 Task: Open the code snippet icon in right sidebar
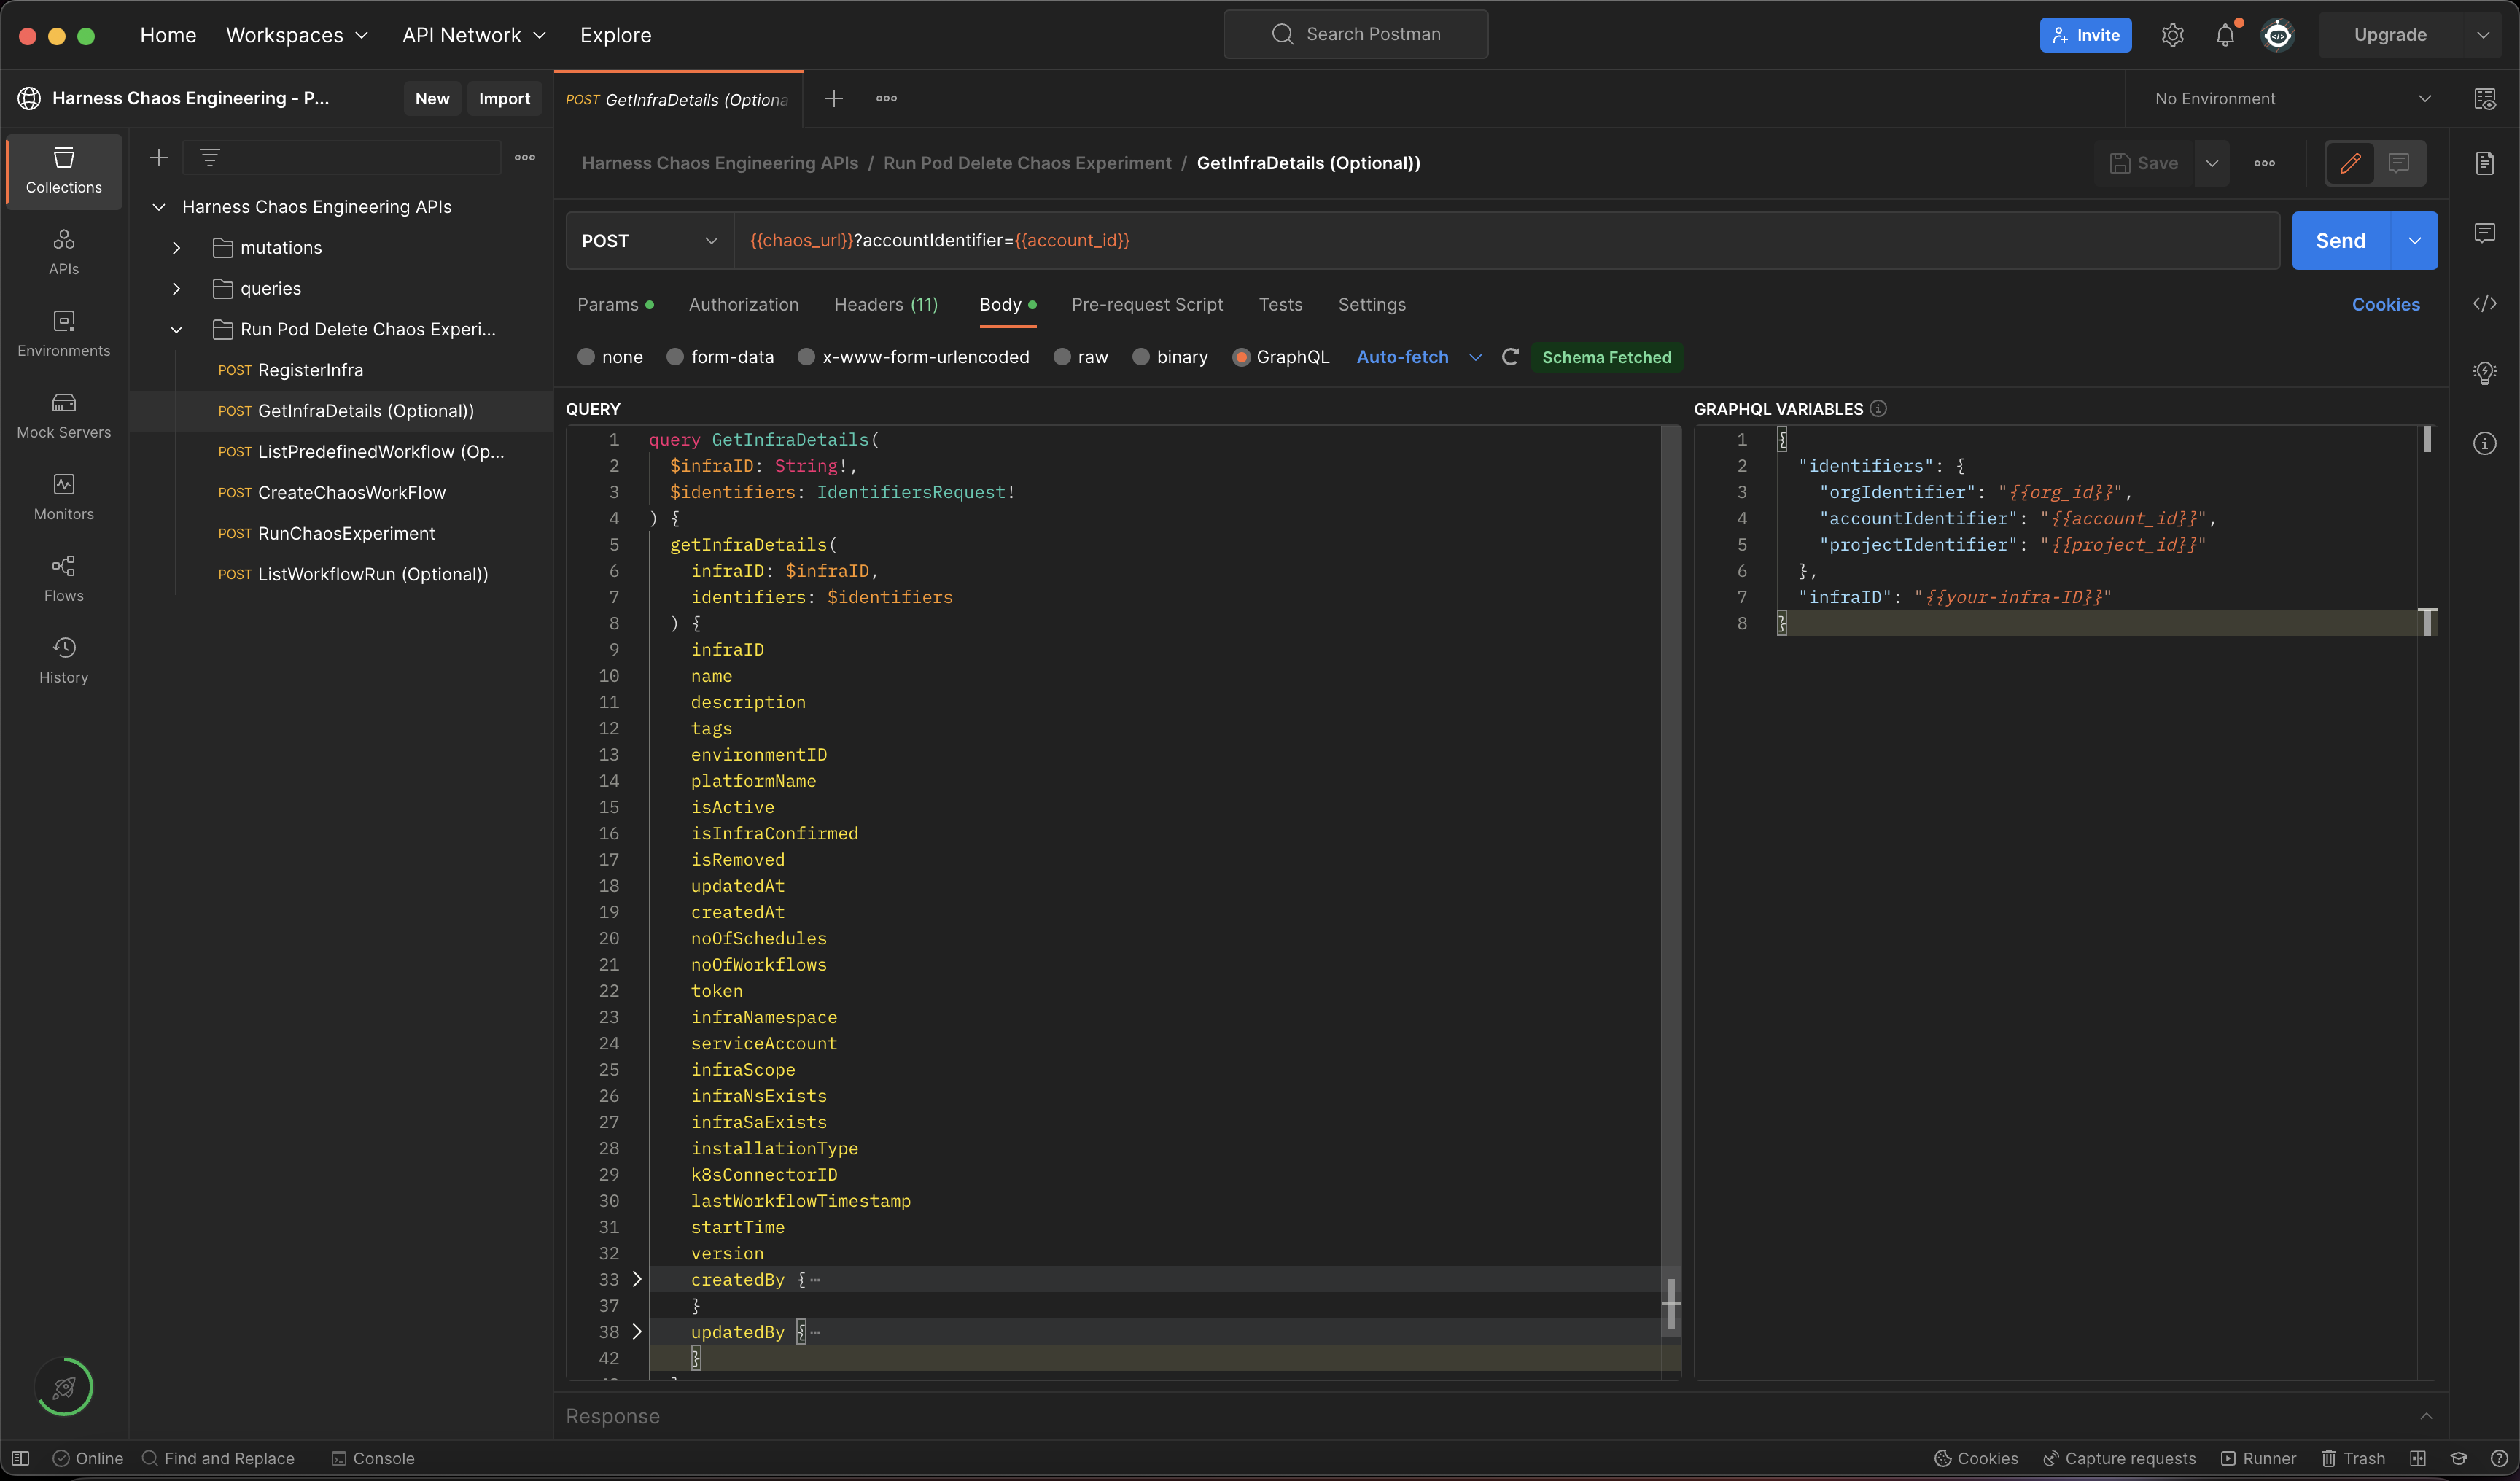[x=2485, y=303]
